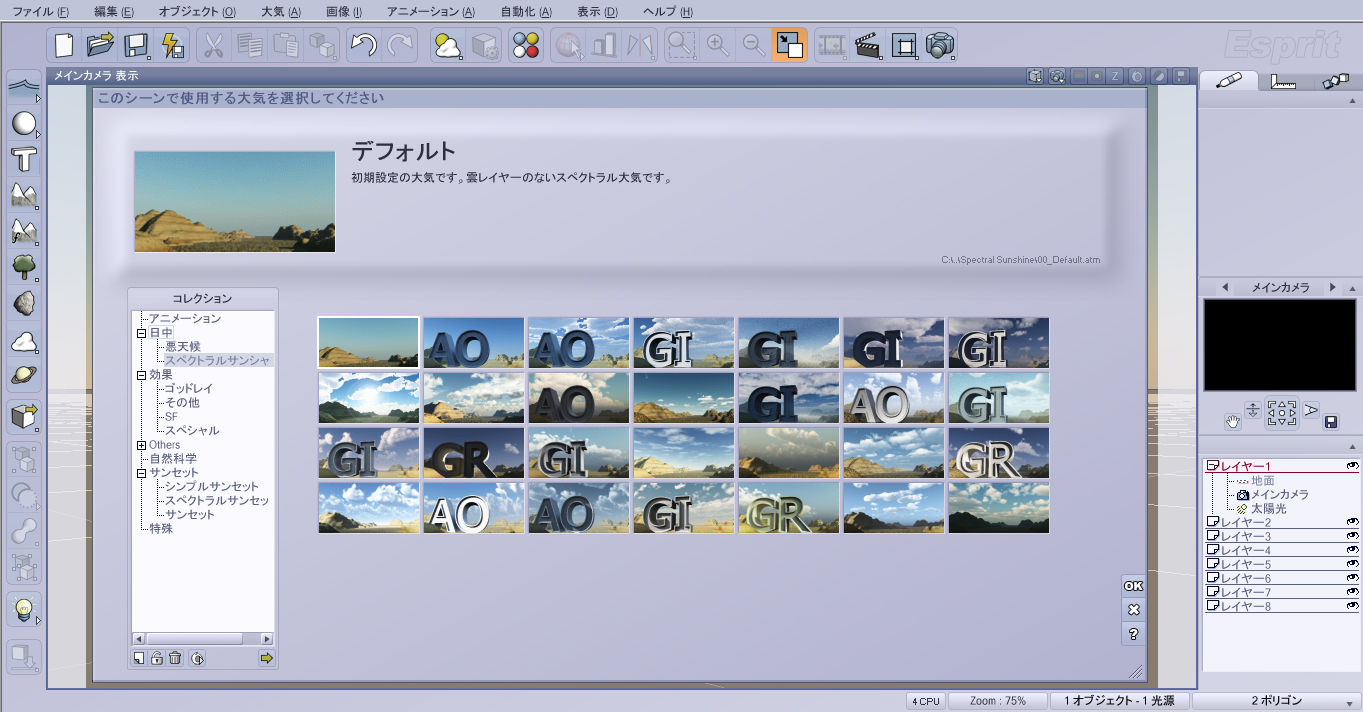This screenshot has width=1363, height=712.
Task: Collapse the サンセット tree node
Action: pyautogui.click(x=141, y=473)
